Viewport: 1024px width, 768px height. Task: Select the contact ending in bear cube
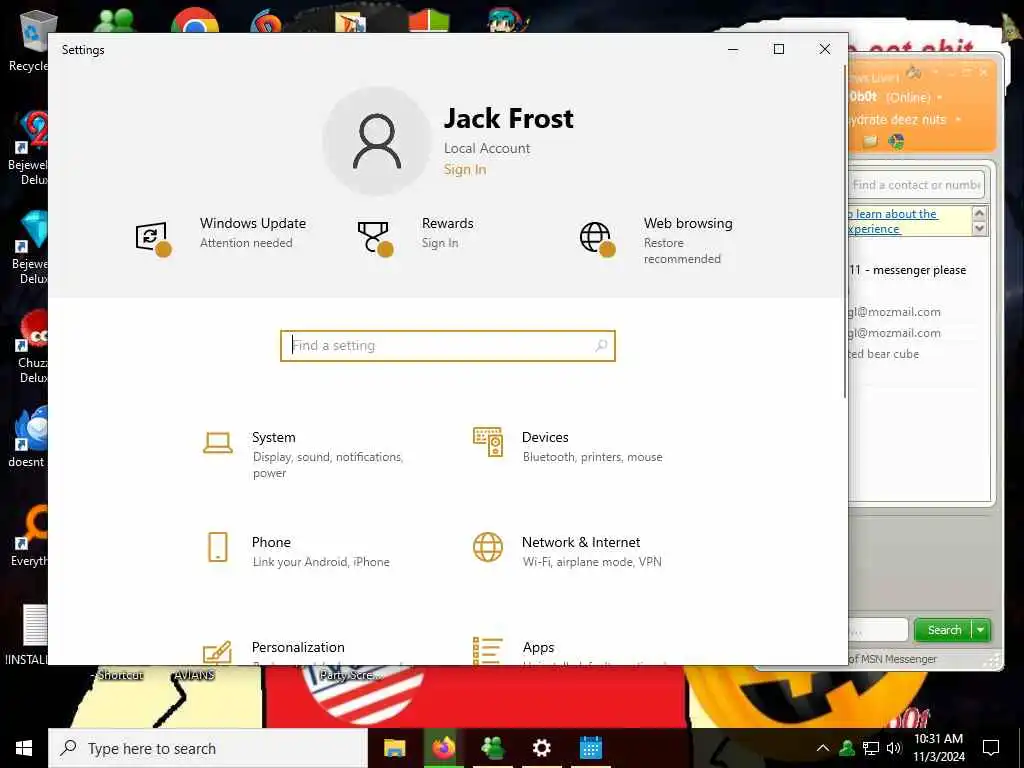pyautogui.click(x=883, y=354)
